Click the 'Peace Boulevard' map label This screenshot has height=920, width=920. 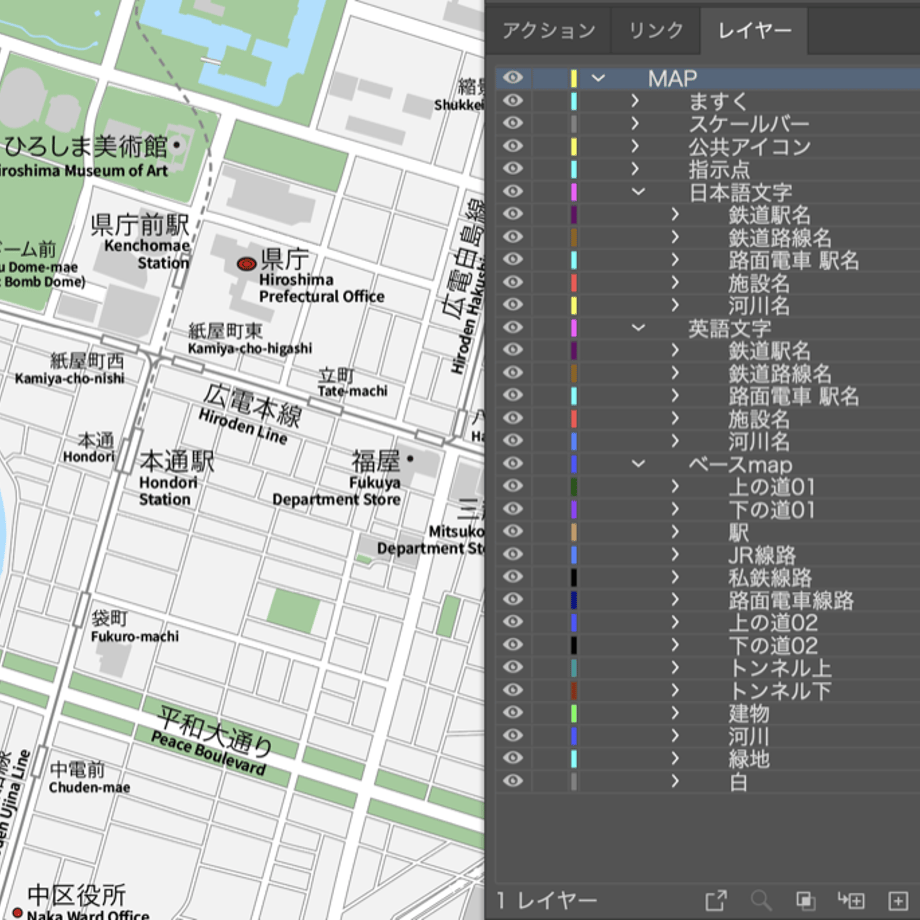coord(209,753)
